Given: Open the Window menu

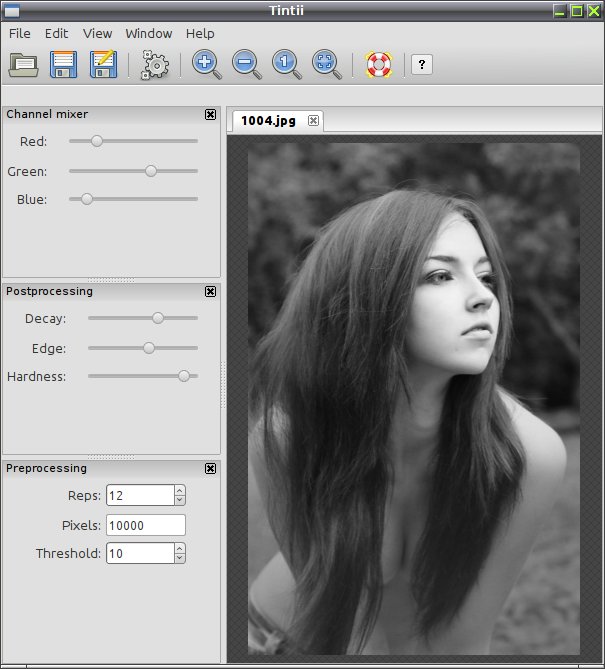Looking at the screenshot, I should [x=148, y=34].
